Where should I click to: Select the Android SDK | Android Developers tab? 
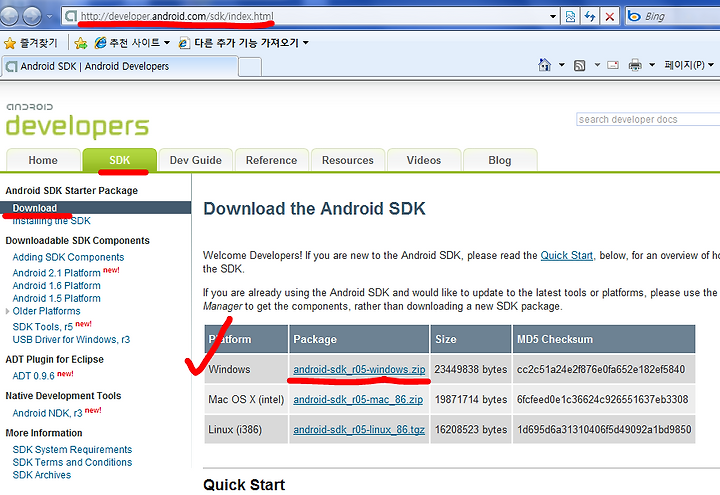pyautogui.click(x=120, y=67)
